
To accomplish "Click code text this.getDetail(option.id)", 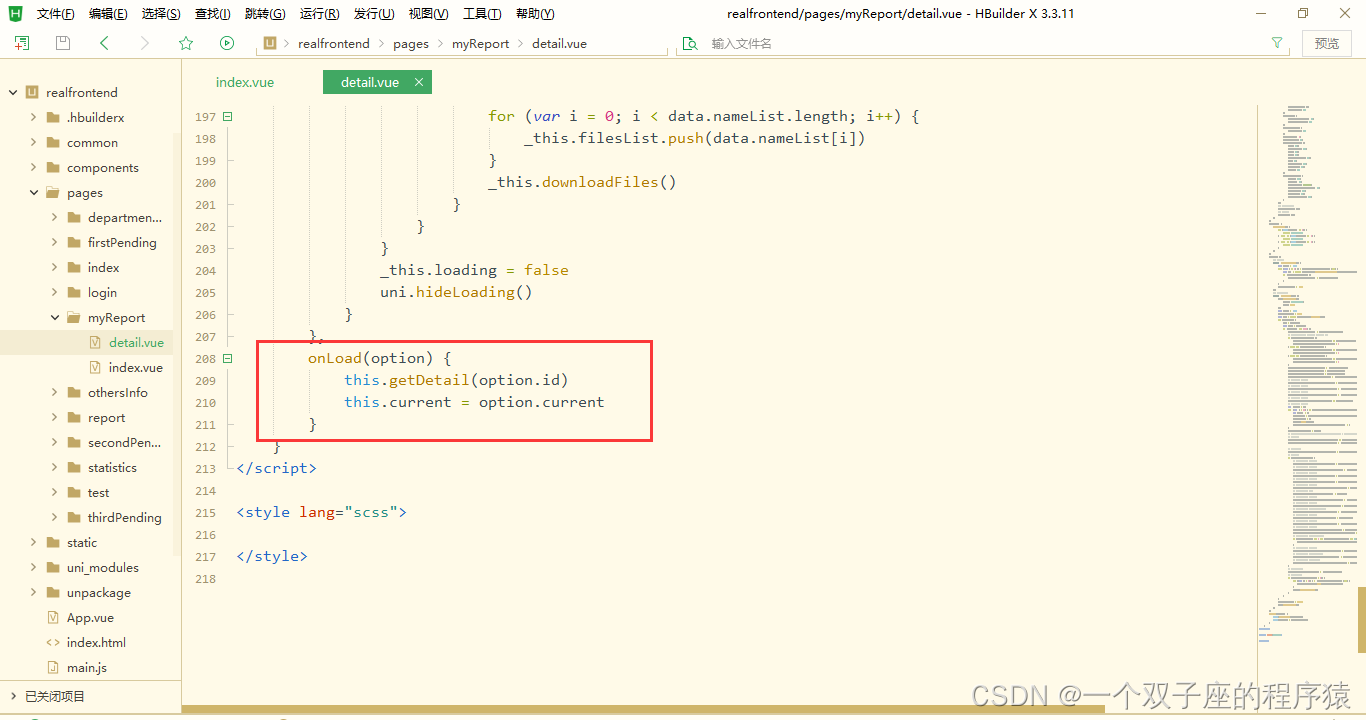I will tap(456, 380).
